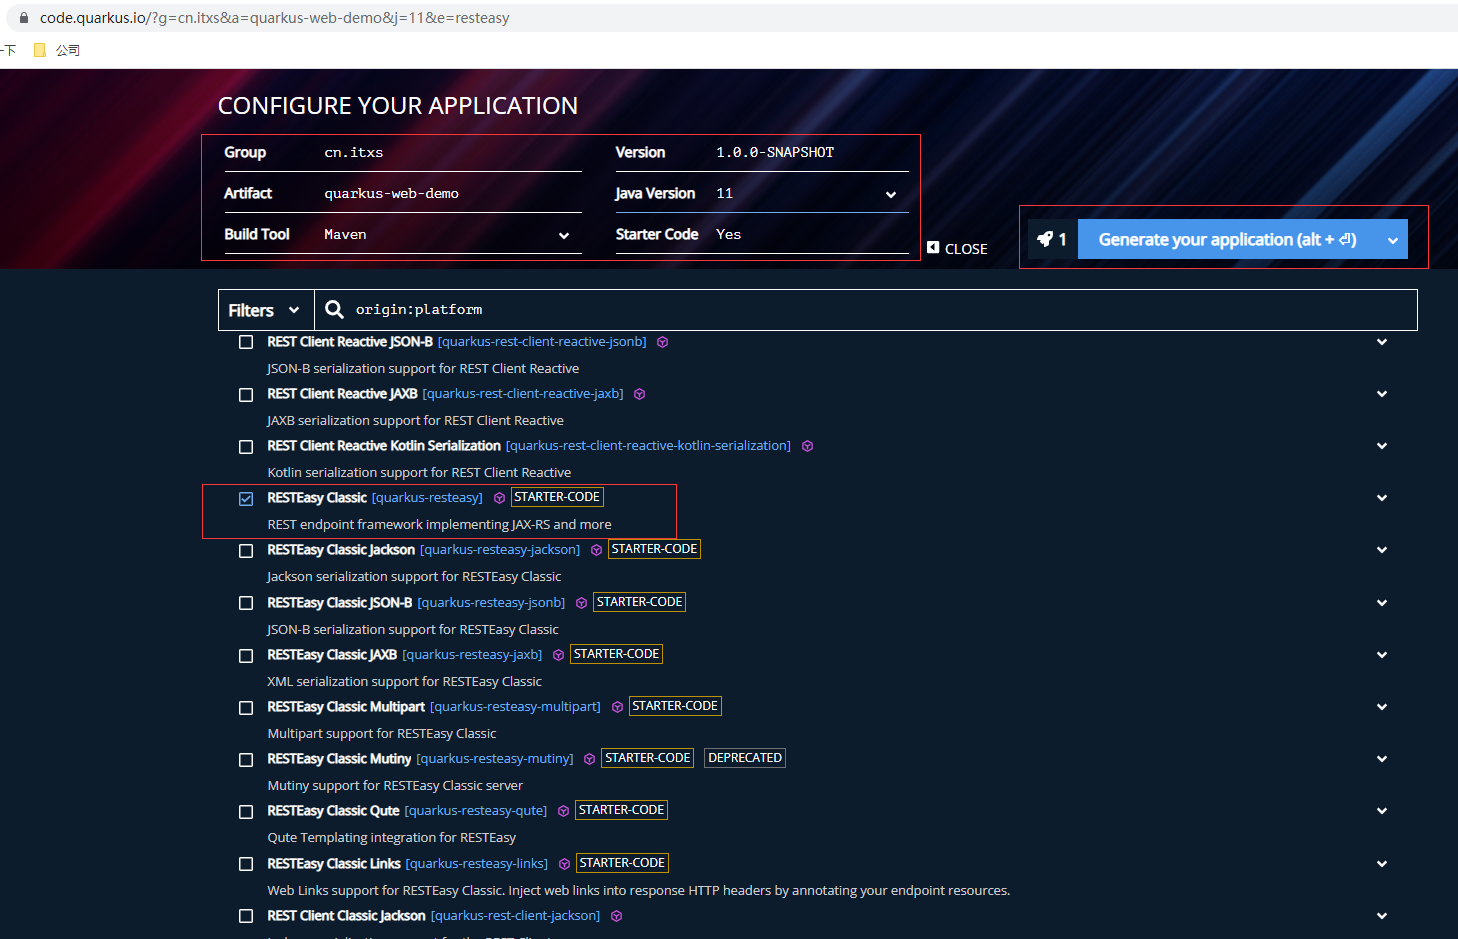Viewport: 1458px width, 939px height.
Task: Check RESTEasy Classic Links extension
Action: point(246,864)
